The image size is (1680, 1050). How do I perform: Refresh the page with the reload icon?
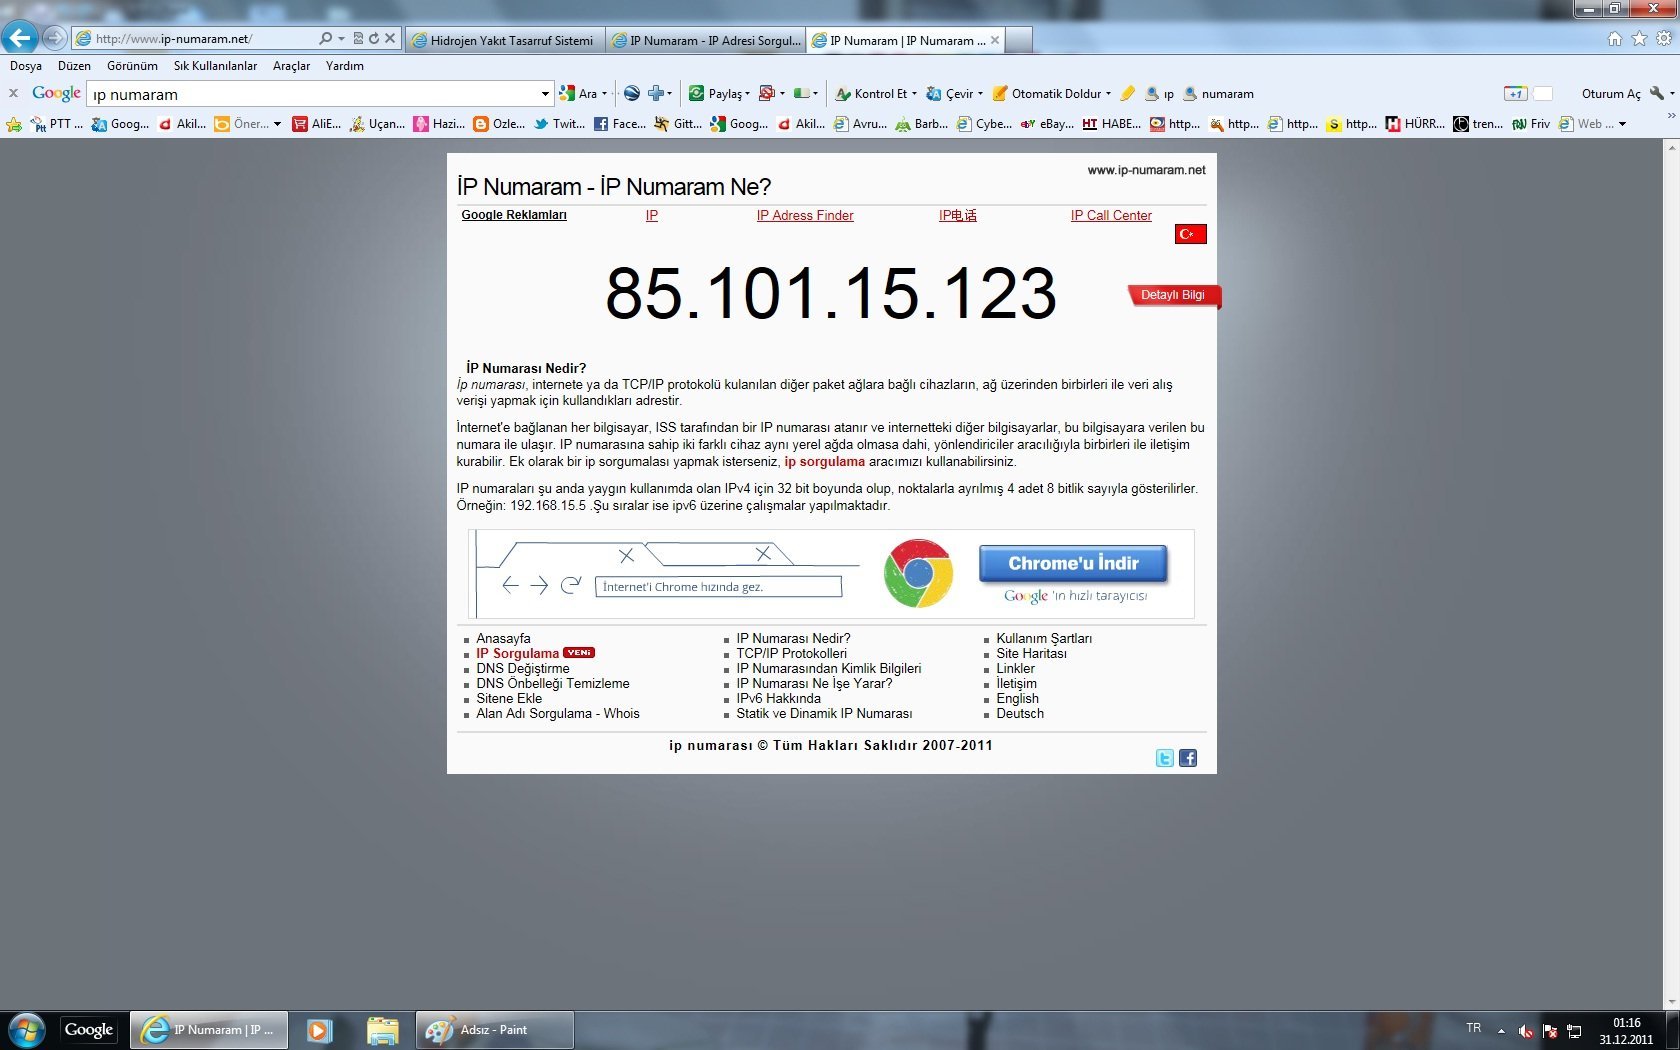(x=374, y=39)
